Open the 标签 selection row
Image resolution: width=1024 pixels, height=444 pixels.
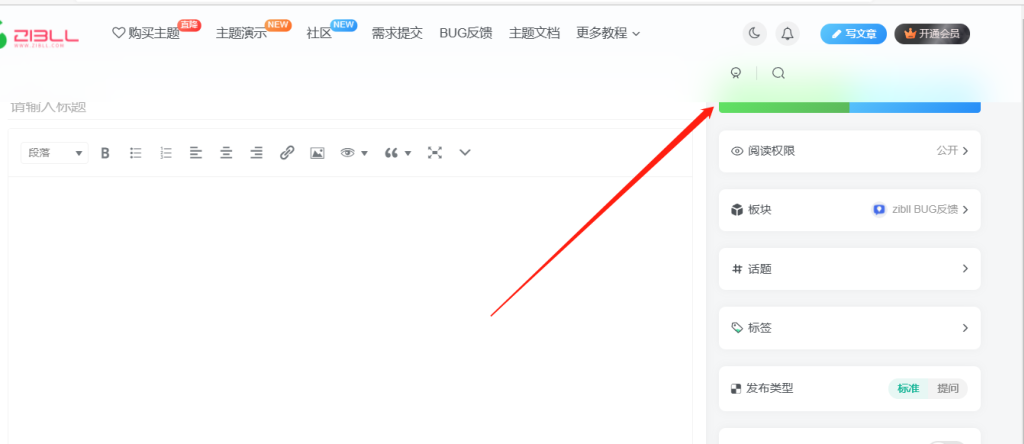point(850,328)
